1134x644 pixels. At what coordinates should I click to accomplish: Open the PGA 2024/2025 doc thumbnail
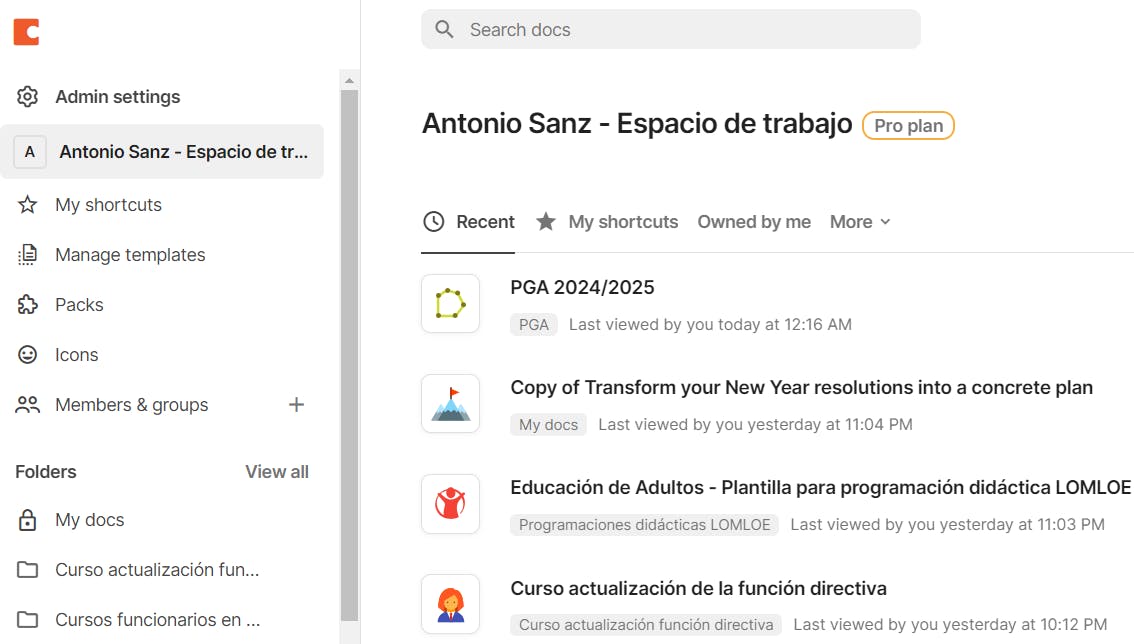point(451,304)
